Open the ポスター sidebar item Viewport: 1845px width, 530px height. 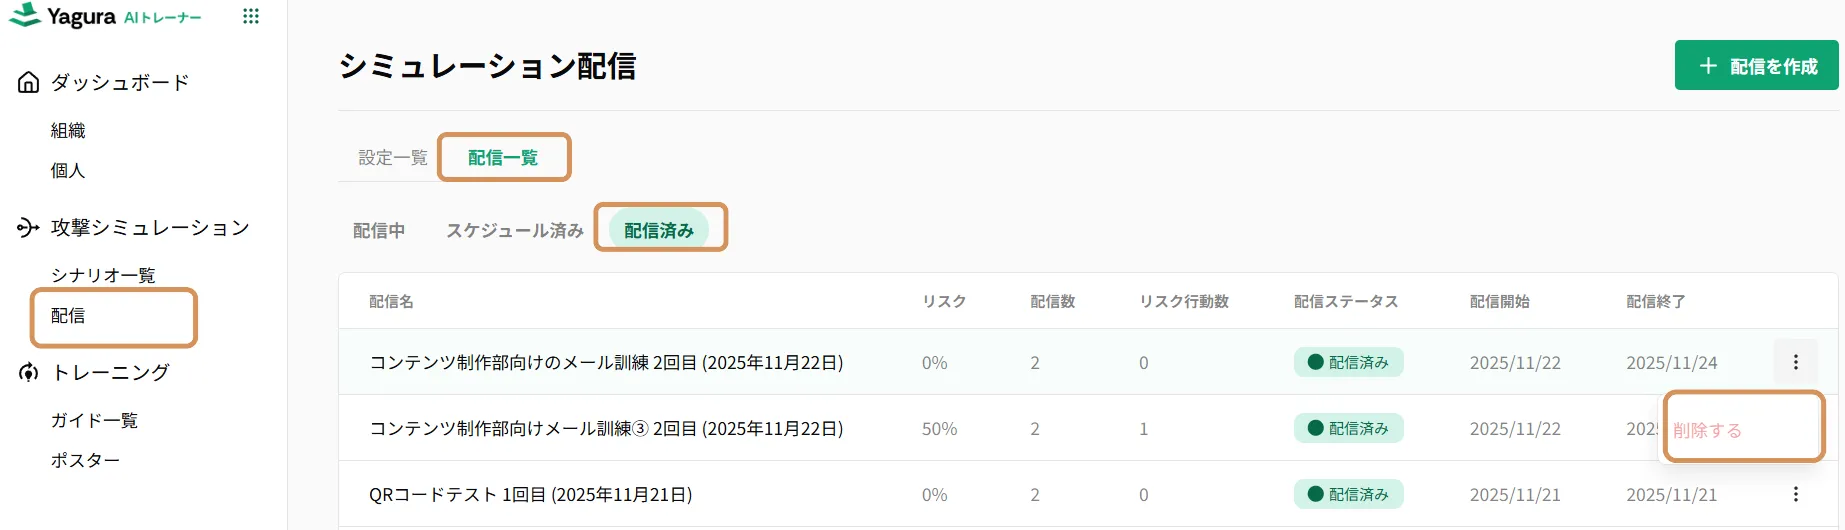coord(85,460)
